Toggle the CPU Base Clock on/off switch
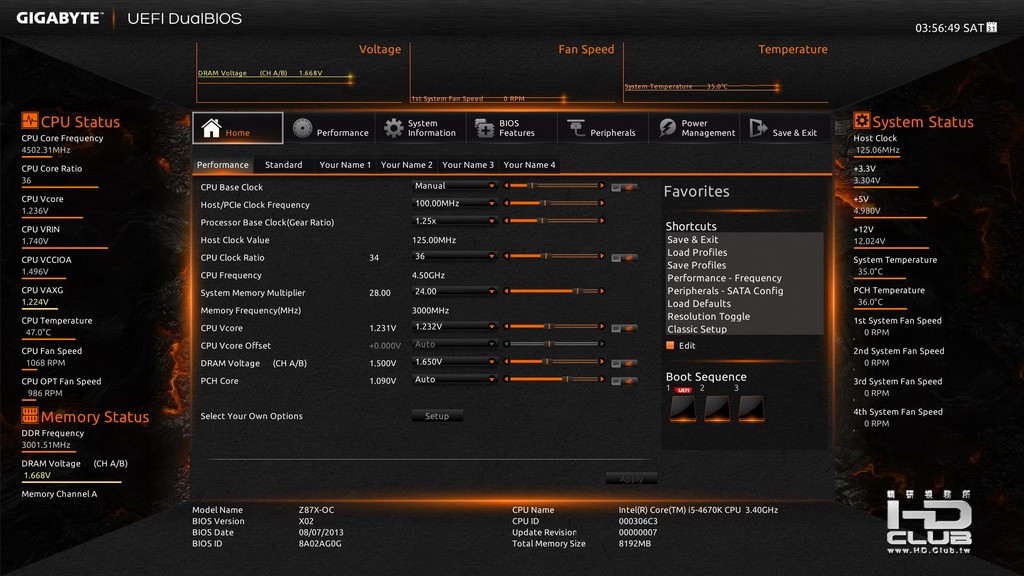Image resolution: width=1024 pixels, height=576 pixels. point(624,187)
